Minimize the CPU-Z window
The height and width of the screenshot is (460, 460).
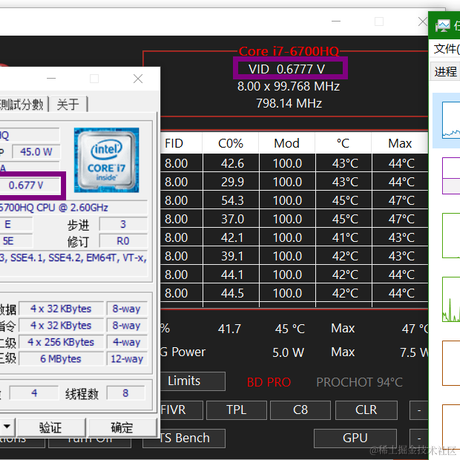51,79
